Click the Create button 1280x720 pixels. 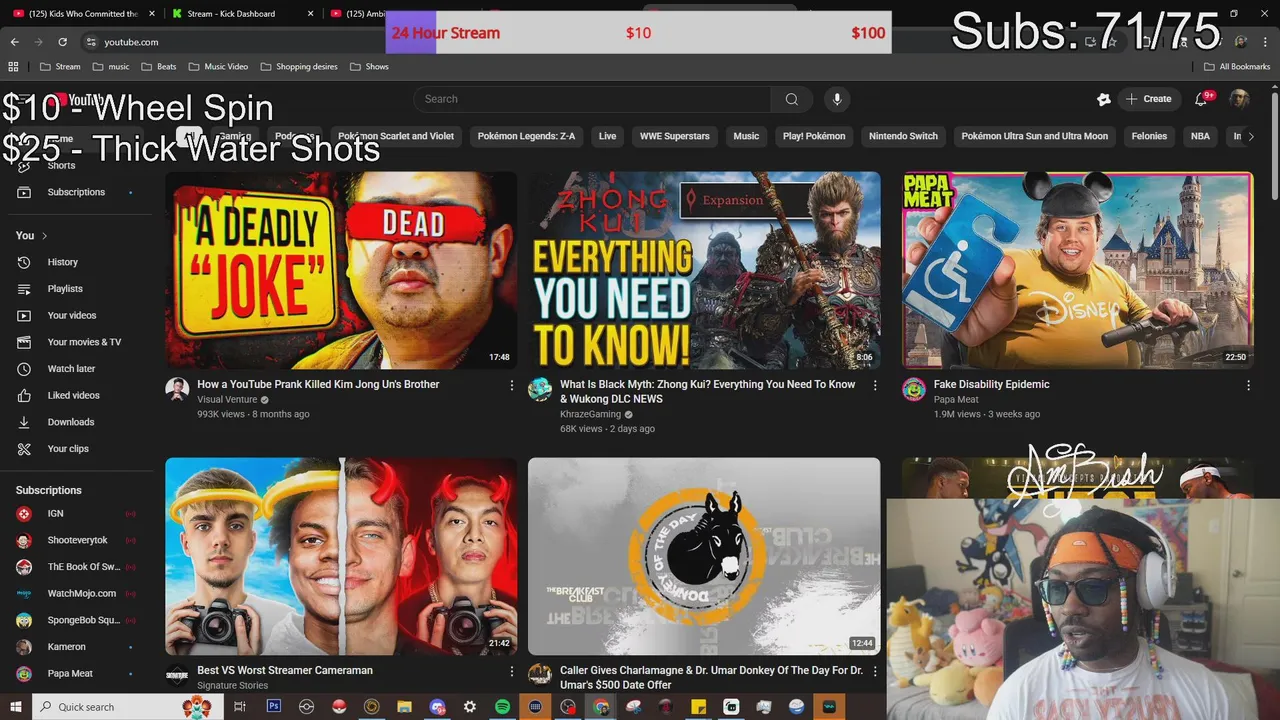pyautogui.click(x=1148, y=99)
